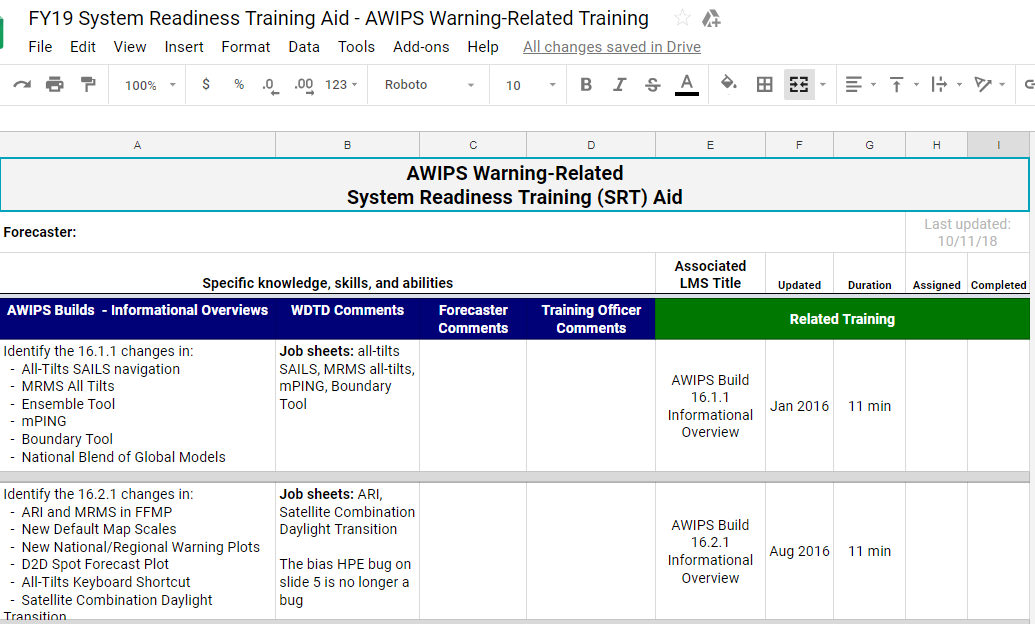Format selection as percent

click(239, 85)
